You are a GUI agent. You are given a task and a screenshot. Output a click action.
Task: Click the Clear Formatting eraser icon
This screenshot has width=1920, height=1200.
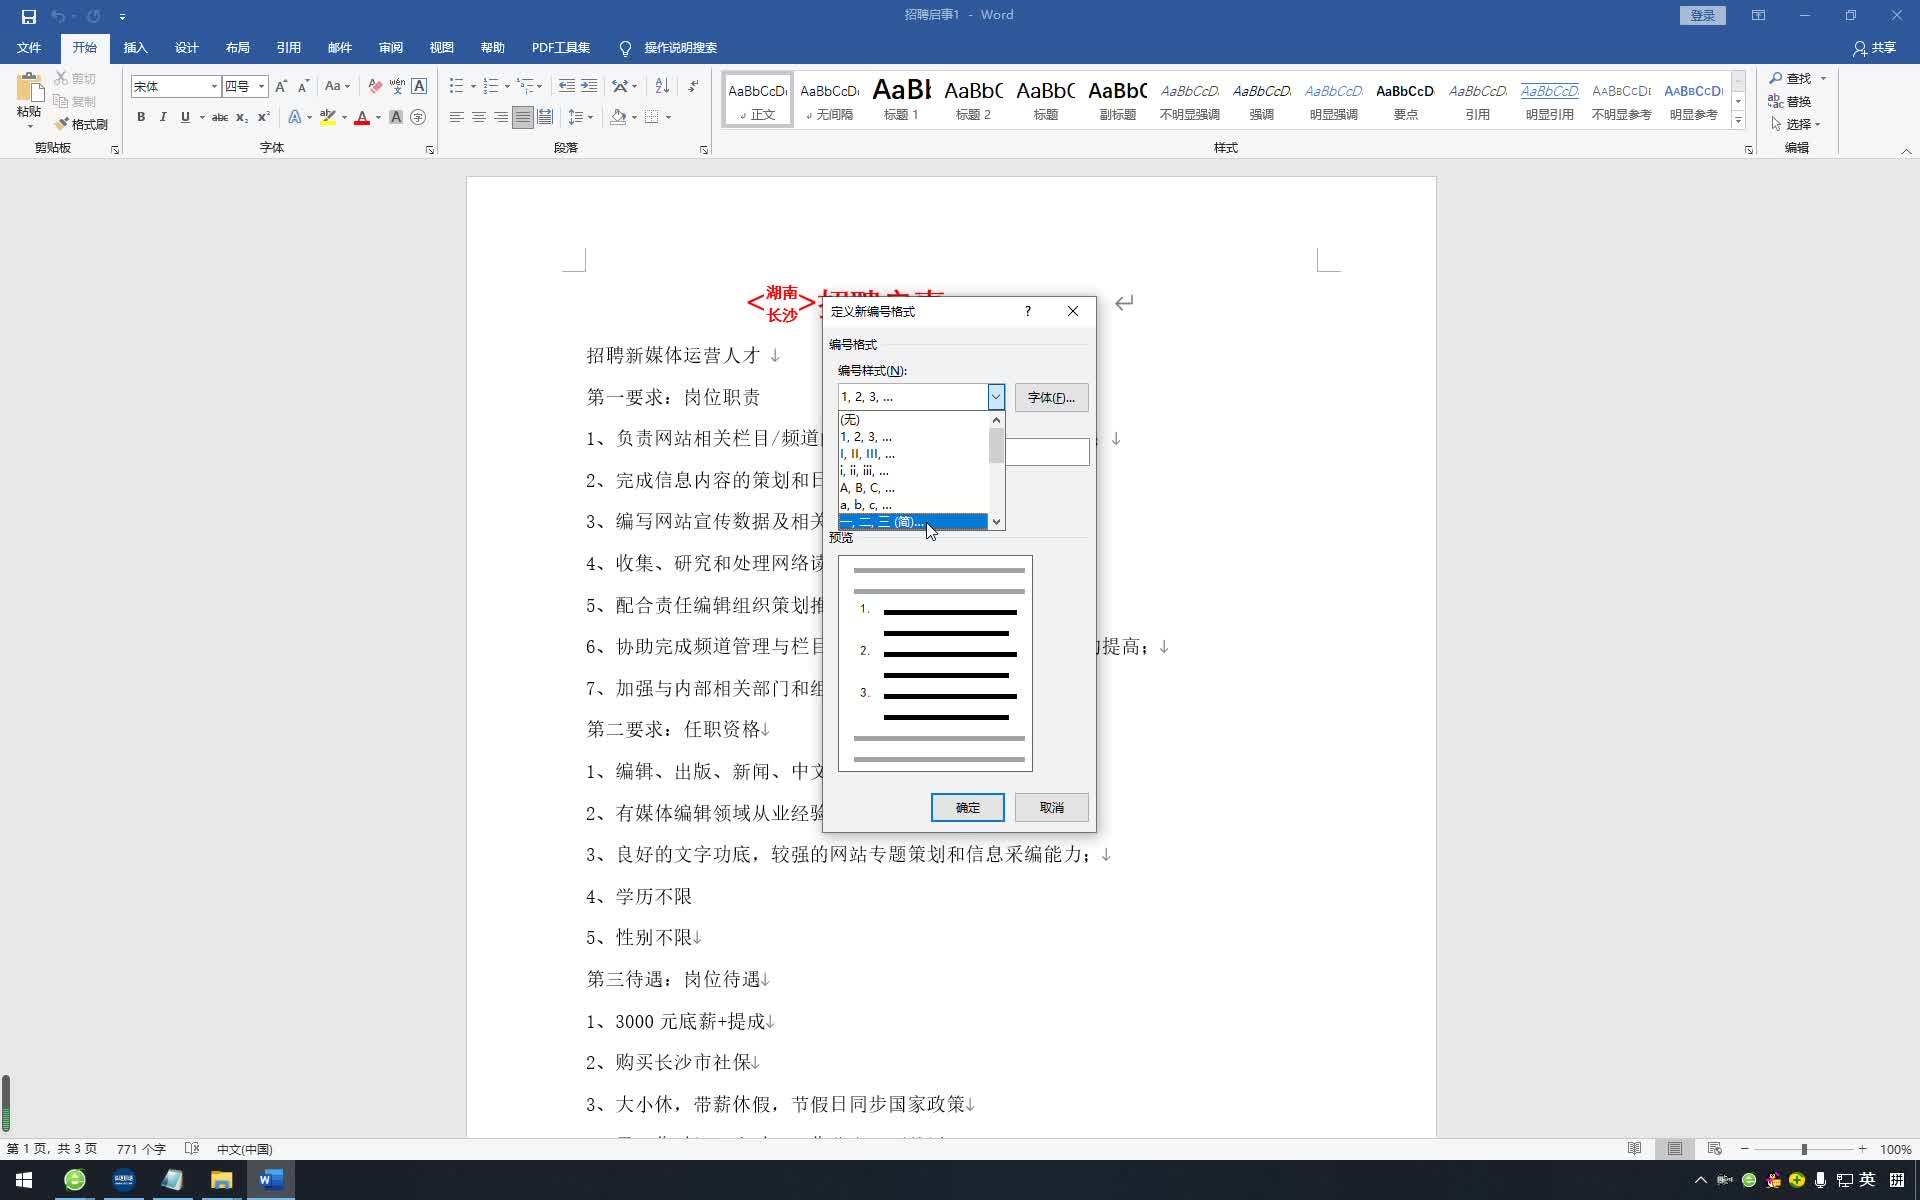pos(375,86)
